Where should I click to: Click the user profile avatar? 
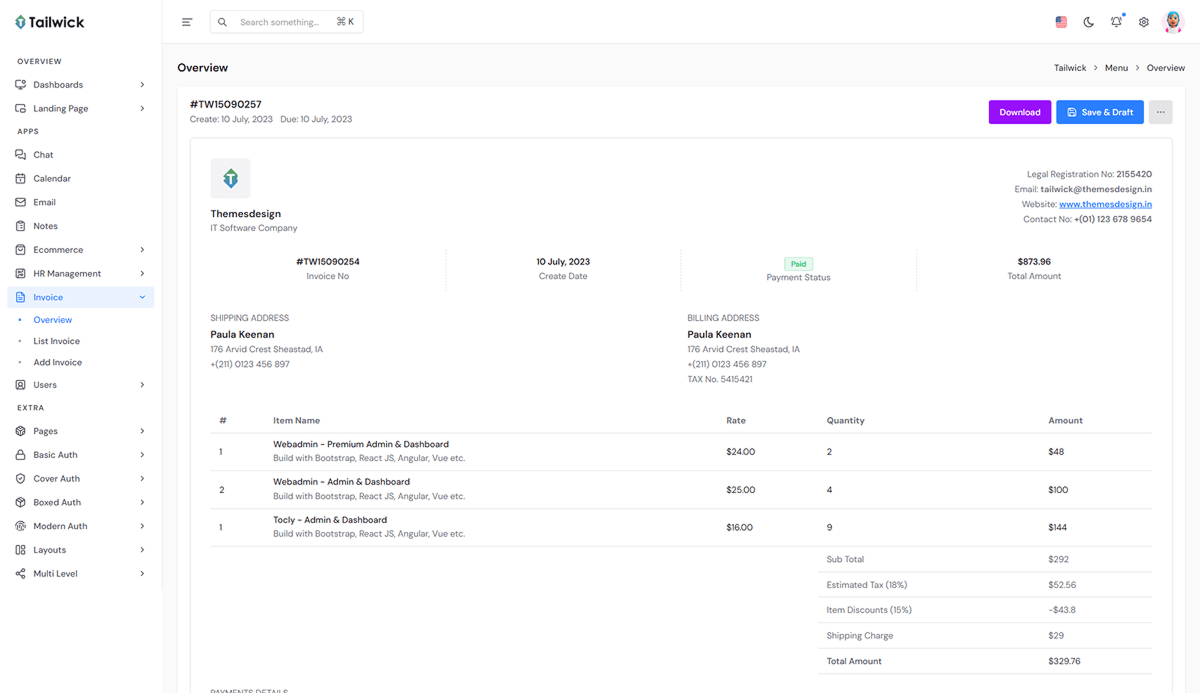(x=1173, y=22)
